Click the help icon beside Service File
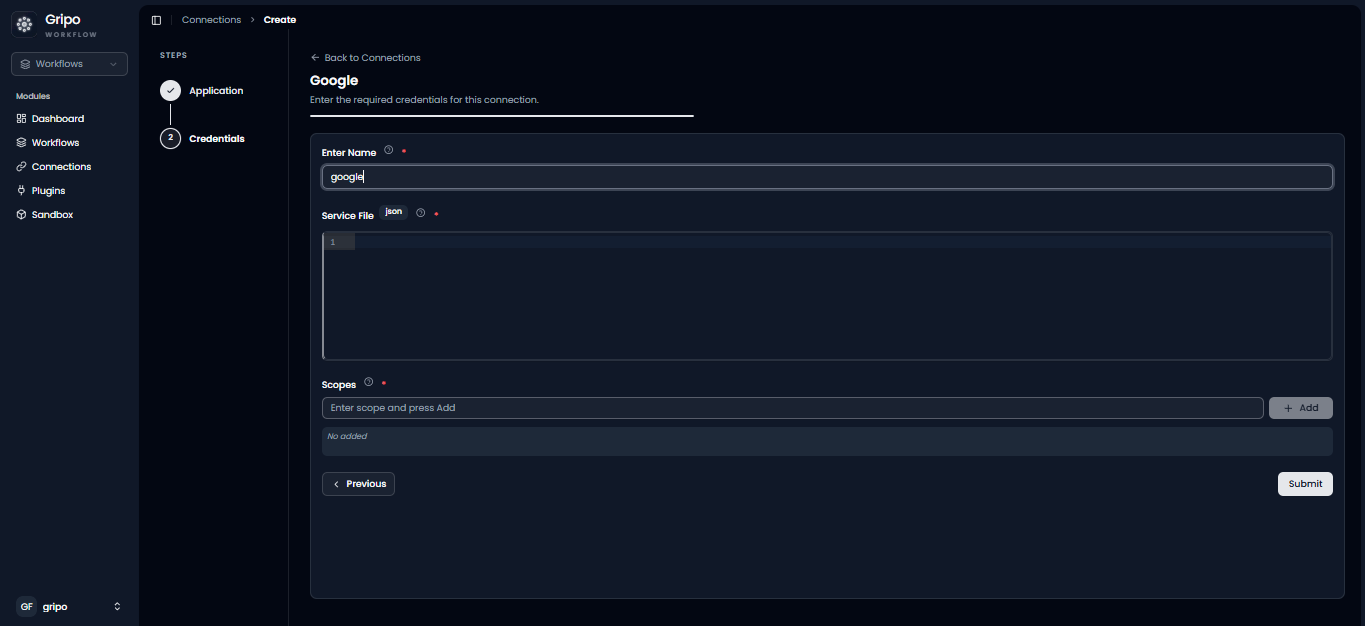The width and height of the screenshot is (1365, 626). tap(420, 213)
